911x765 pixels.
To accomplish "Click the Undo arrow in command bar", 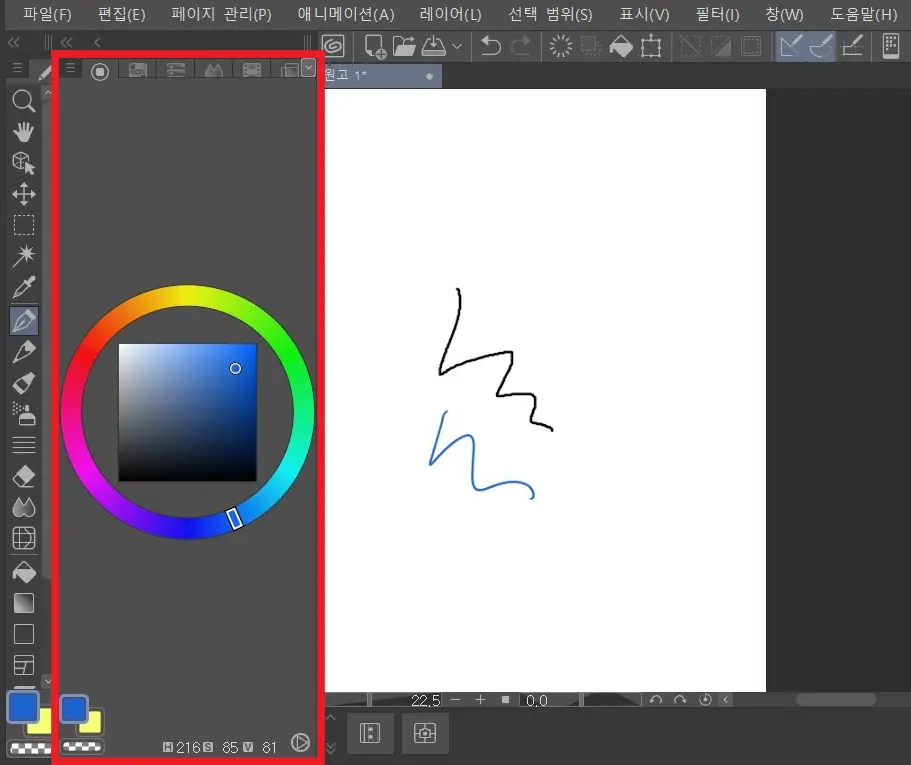I will (x=490, y=45).
